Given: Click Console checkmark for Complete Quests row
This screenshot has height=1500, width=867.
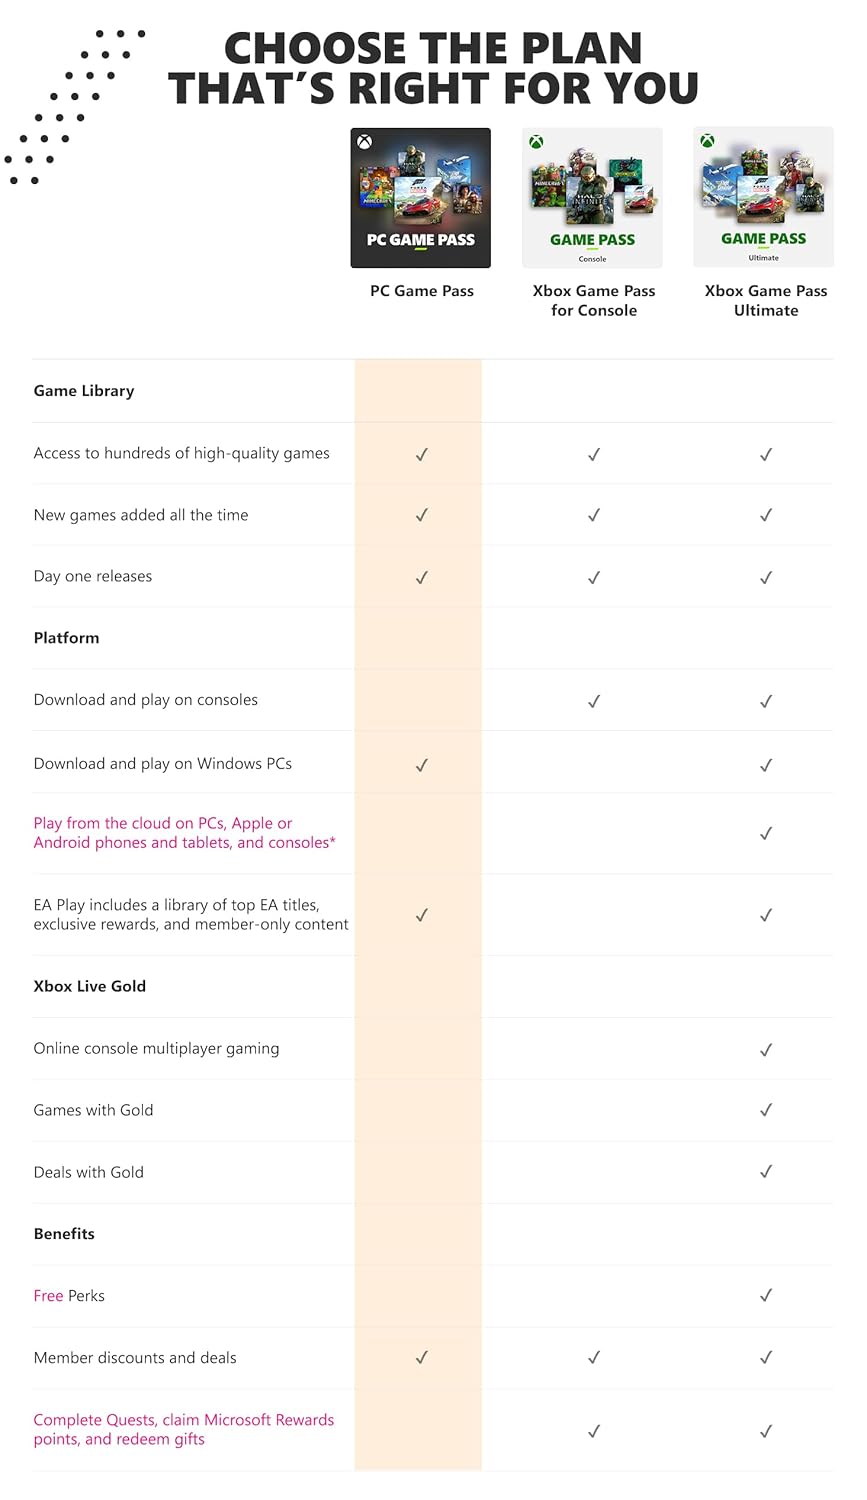Looking at the screenshot, I should click(x=594, y=1431).
